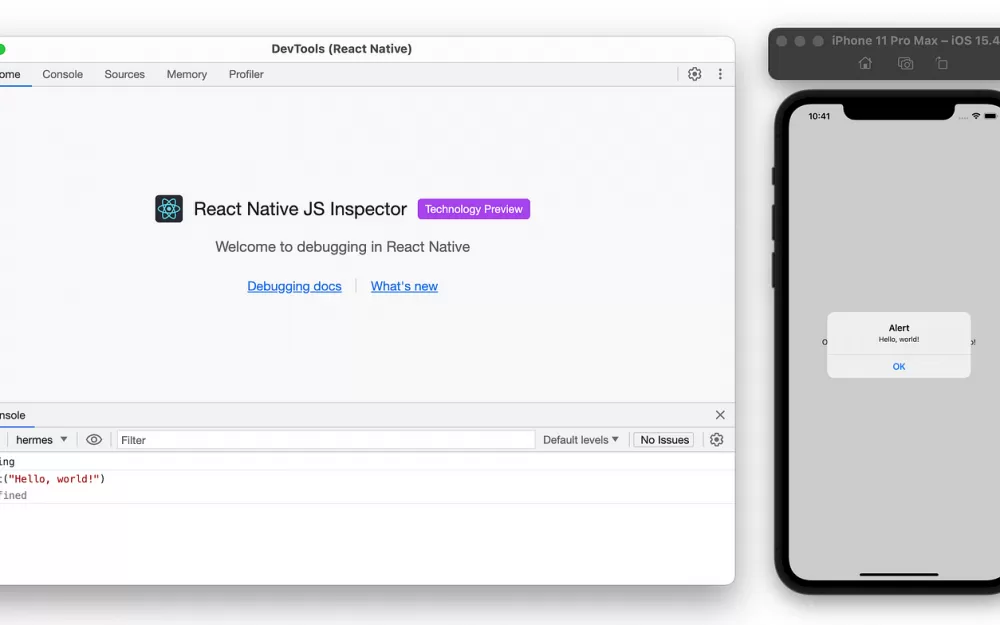Close the console drawer
Screen dimensions: 1000x625
point(720,415)
